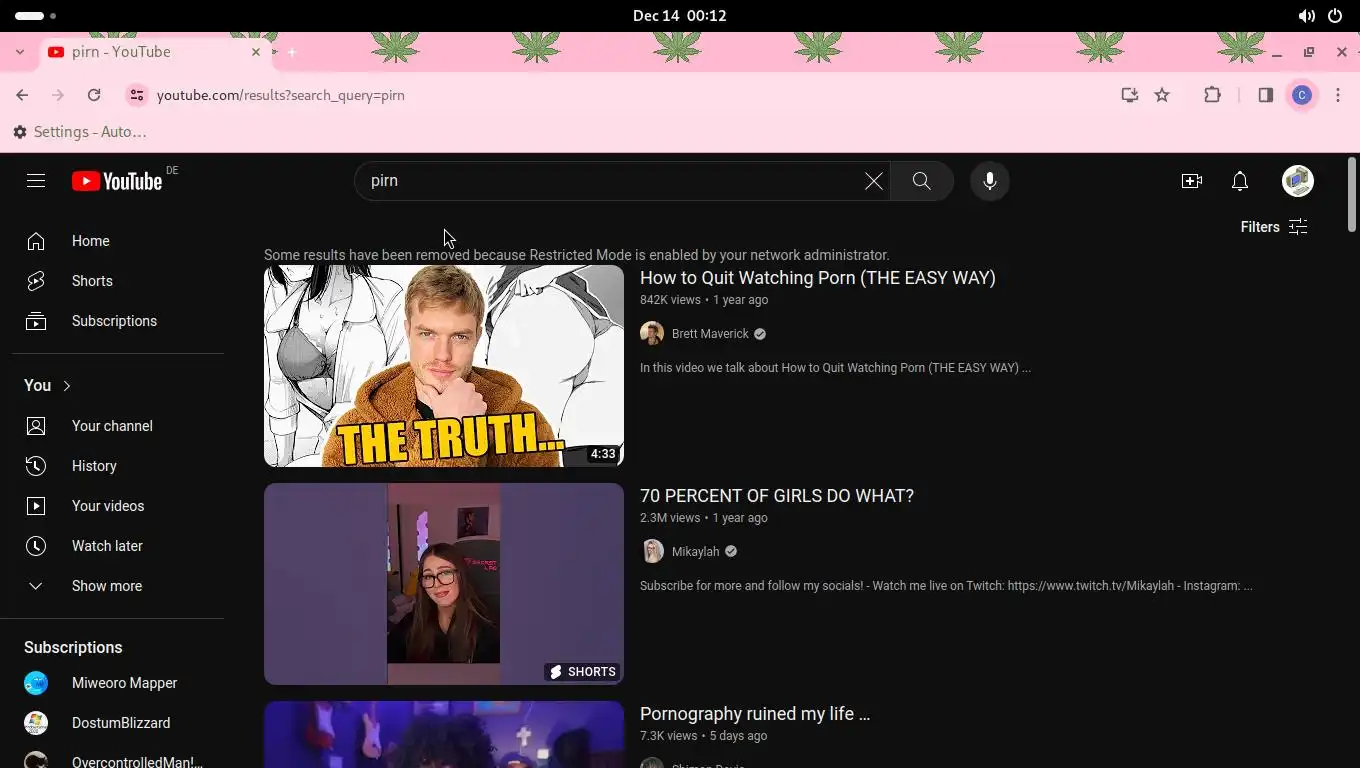Screen dimensions: 1360x768
Task: Open Shorts in the sidebar
Action: (x=118, y=281)
